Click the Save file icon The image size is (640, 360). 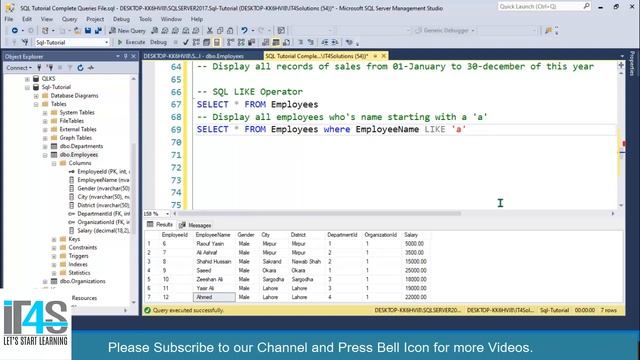pos(88,31)
